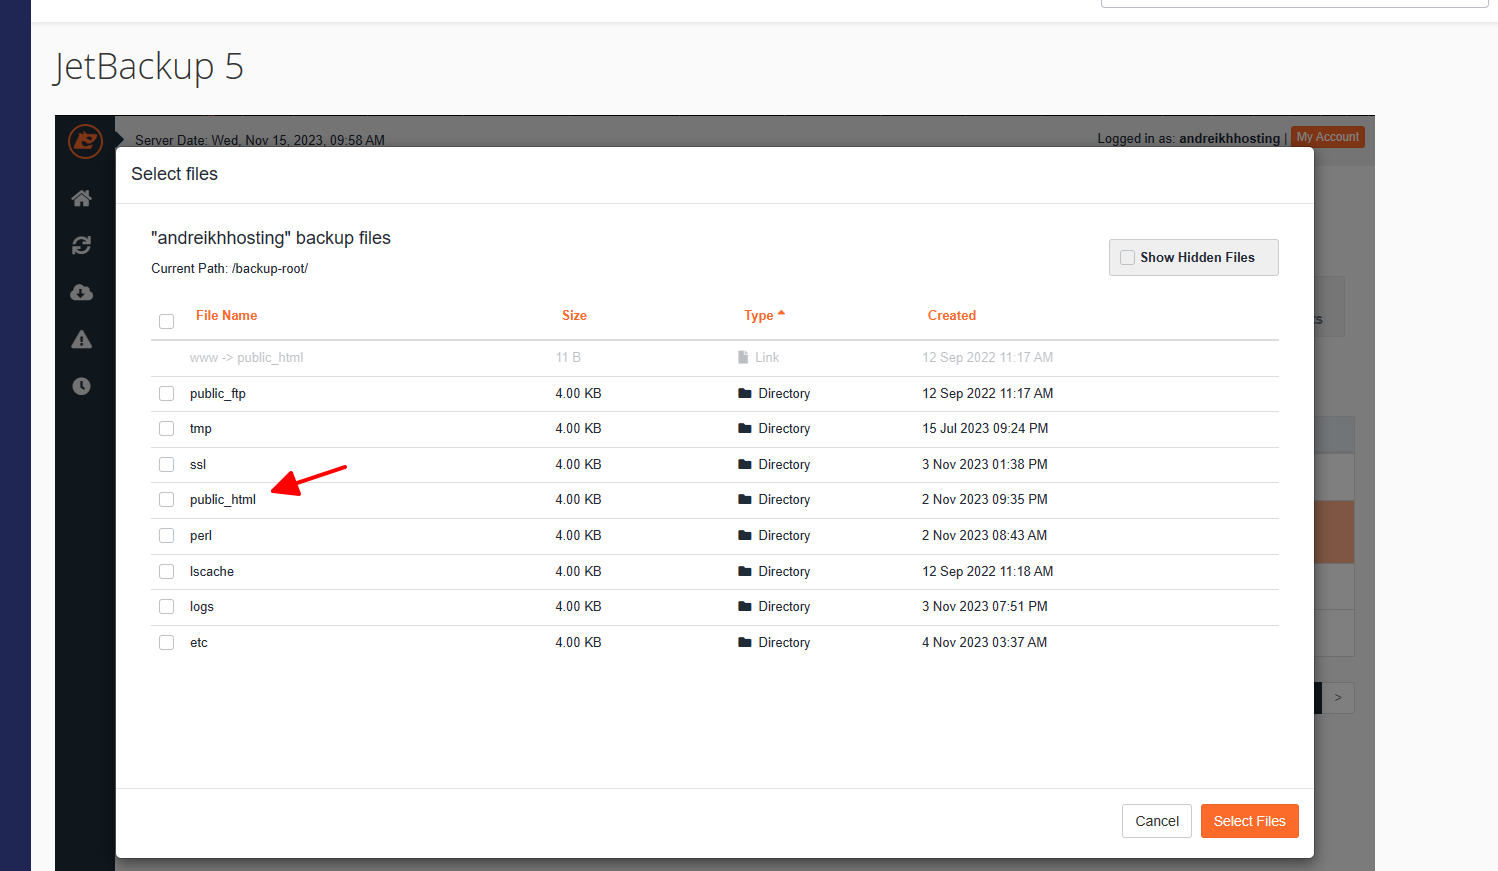The image size is (1498, 871).
Task: Click created date 3 Nov 2023 07:51 PM
Action: pos(985,606)
